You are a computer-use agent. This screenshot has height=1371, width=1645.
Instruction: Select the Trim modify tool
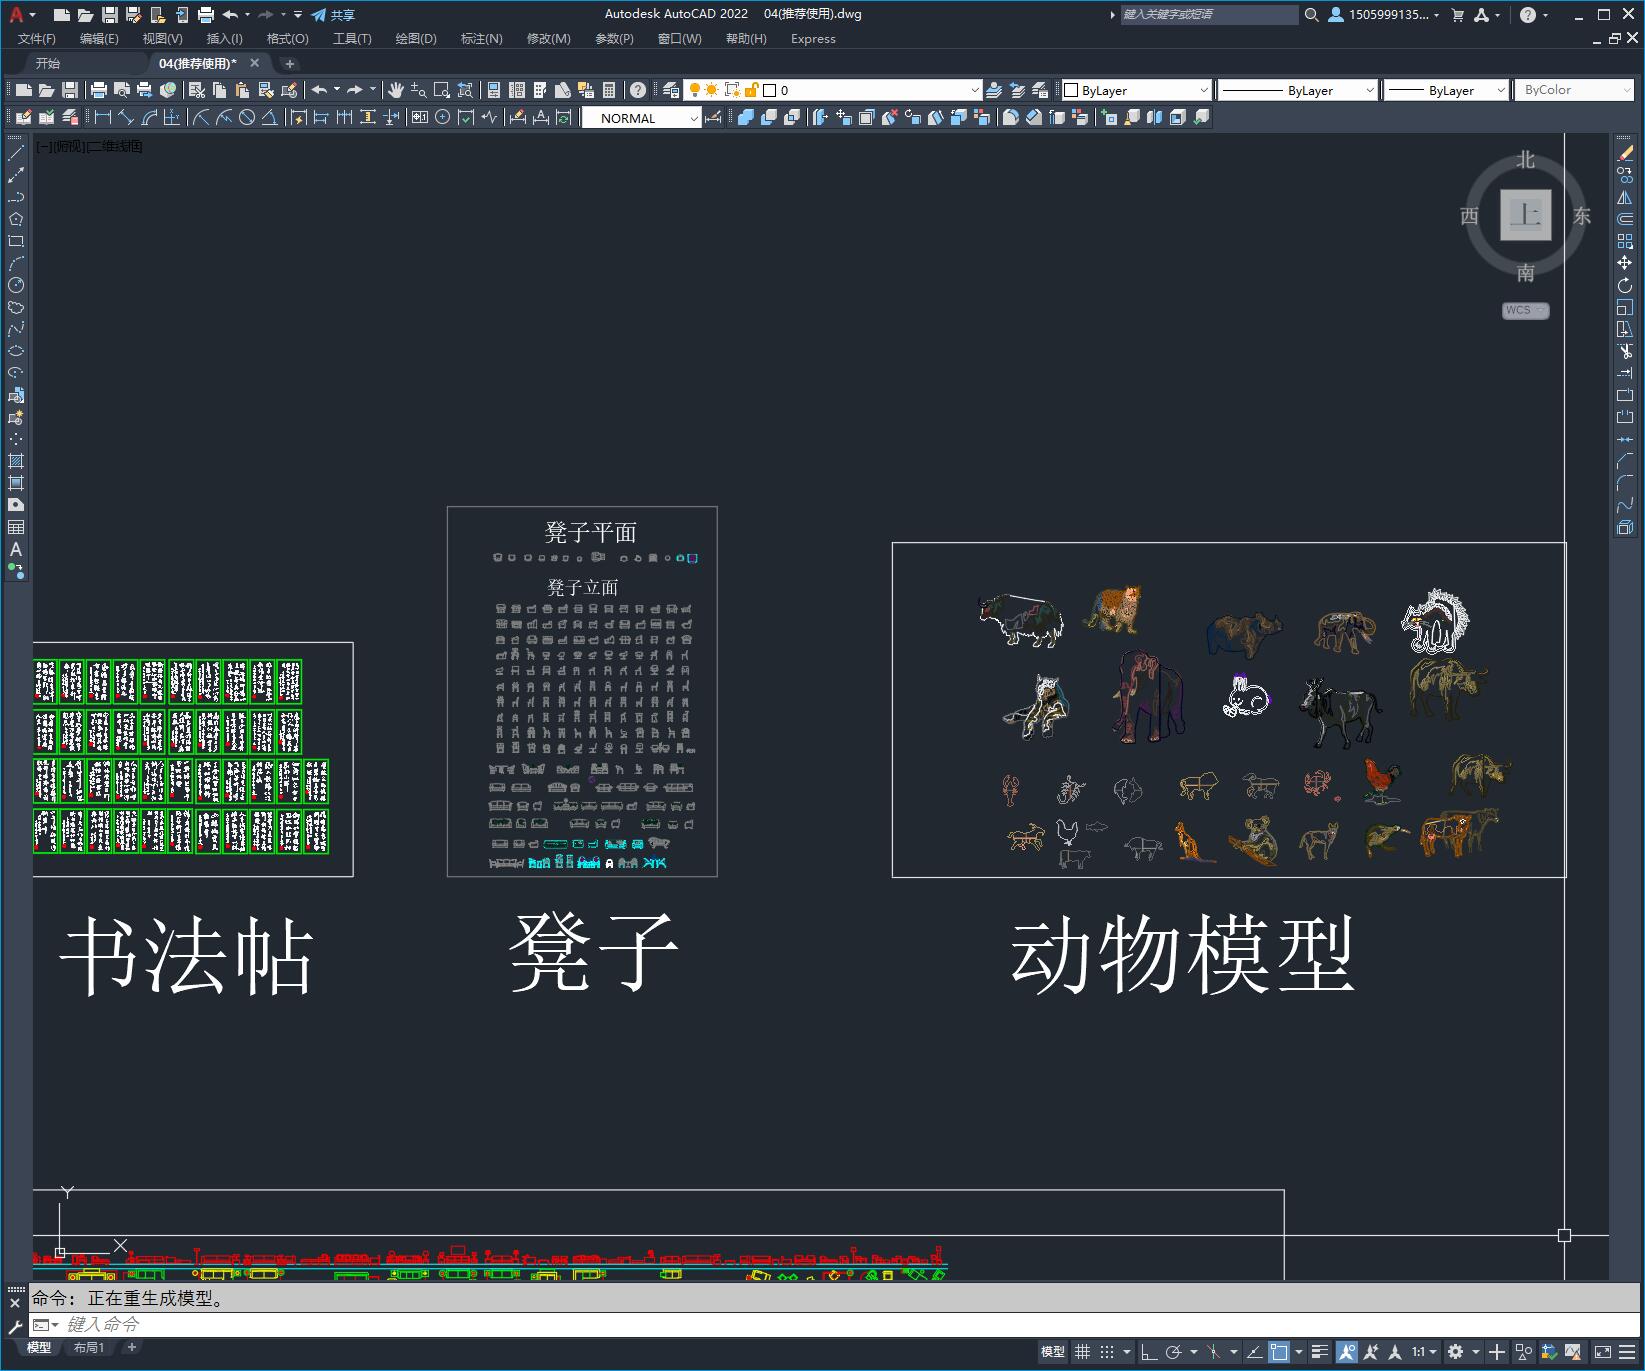coord(1625,351)
